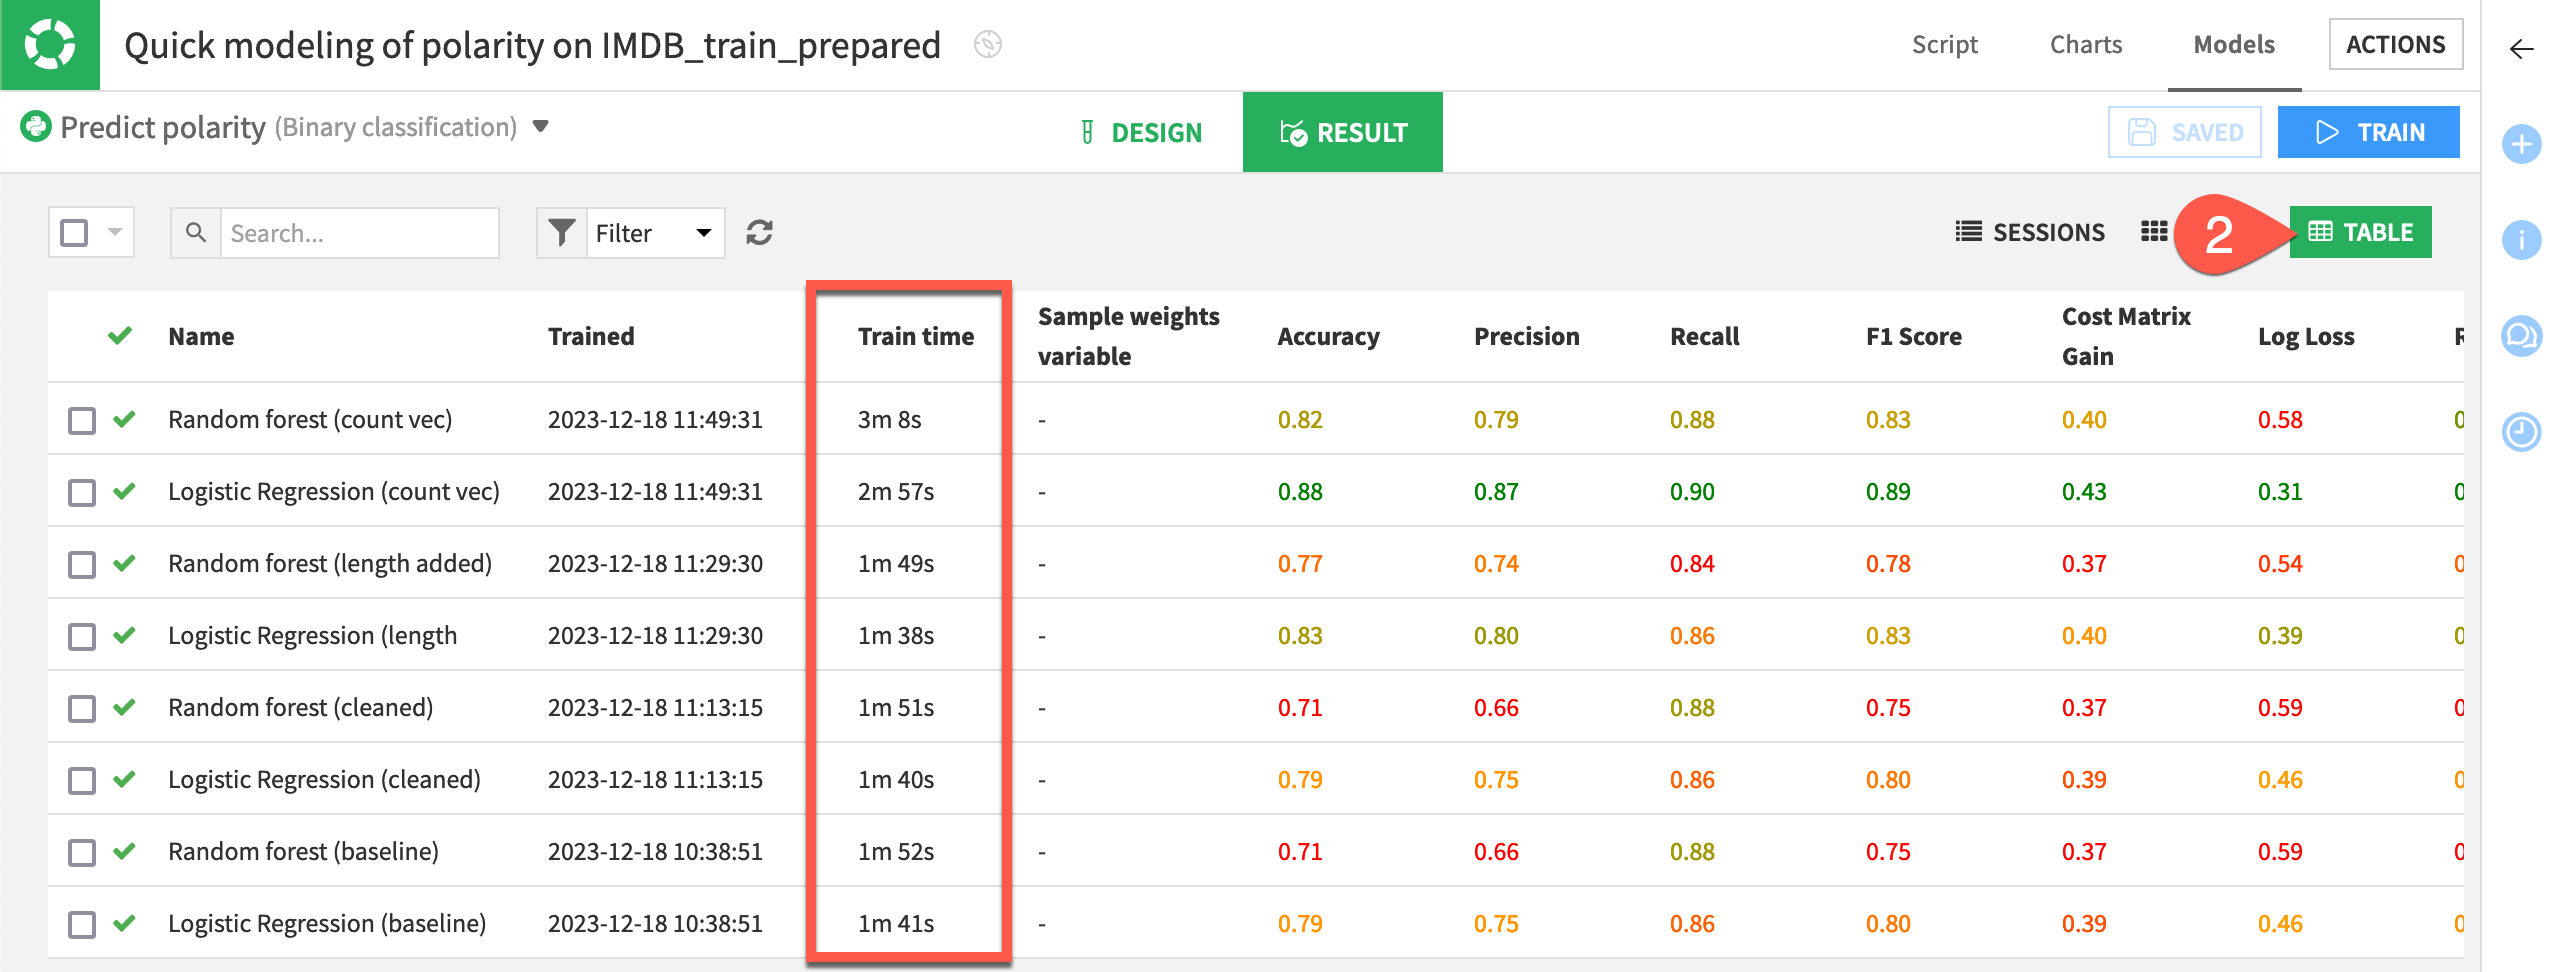Expand the Predict polarity task dropdown arrow

coord(541,127)
